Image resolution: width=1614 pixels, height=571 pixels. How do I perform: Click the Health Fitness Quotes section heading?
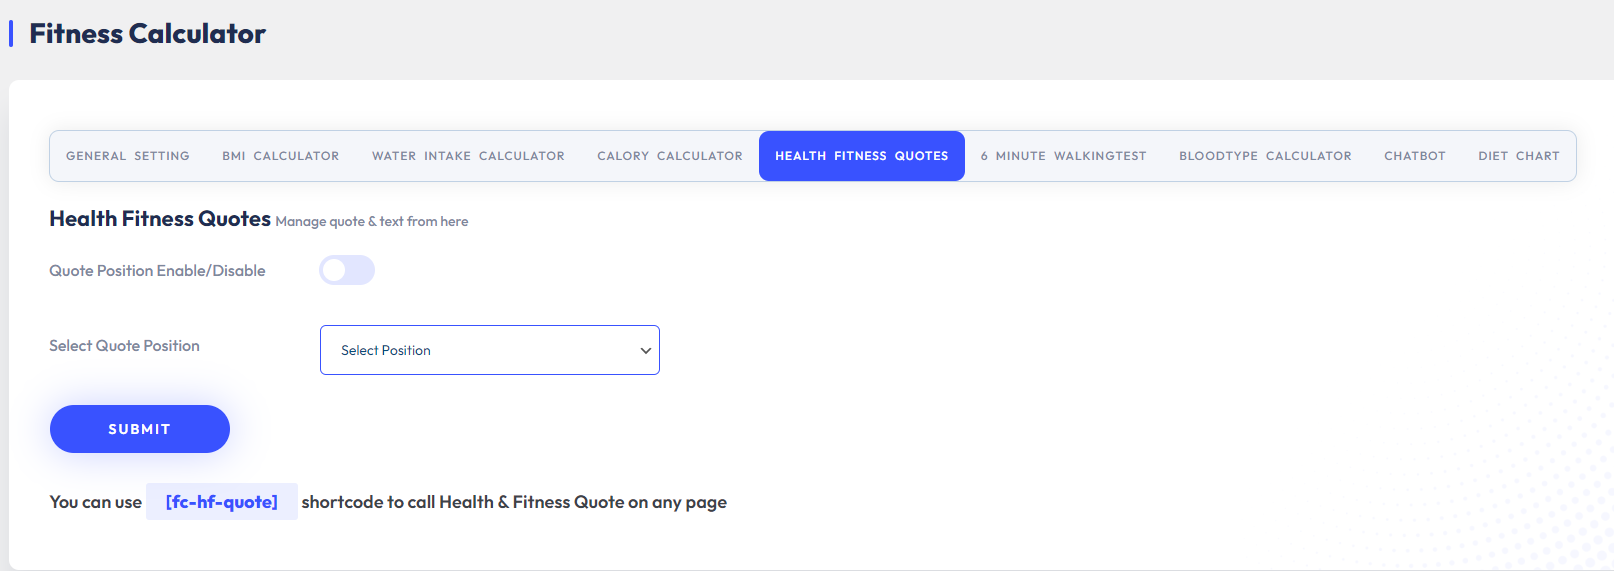click(160, 219)
